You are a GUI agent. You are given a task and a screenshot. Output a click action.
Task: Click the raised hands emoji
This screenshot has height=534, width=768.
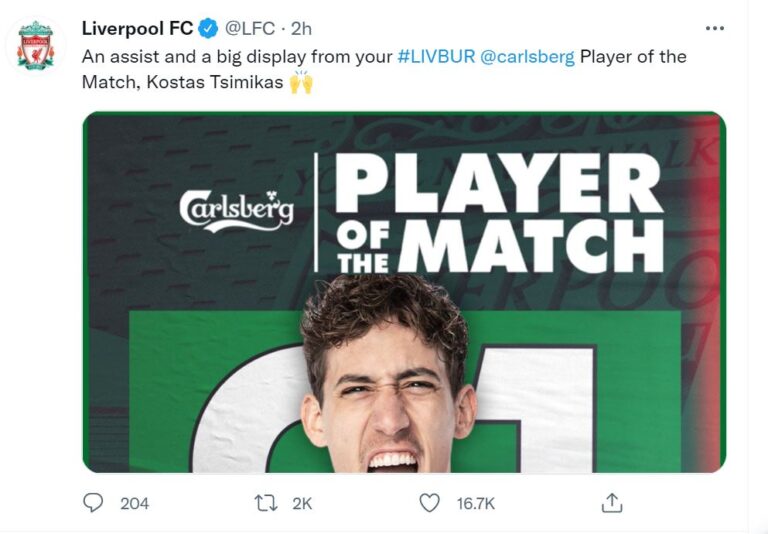301,82
